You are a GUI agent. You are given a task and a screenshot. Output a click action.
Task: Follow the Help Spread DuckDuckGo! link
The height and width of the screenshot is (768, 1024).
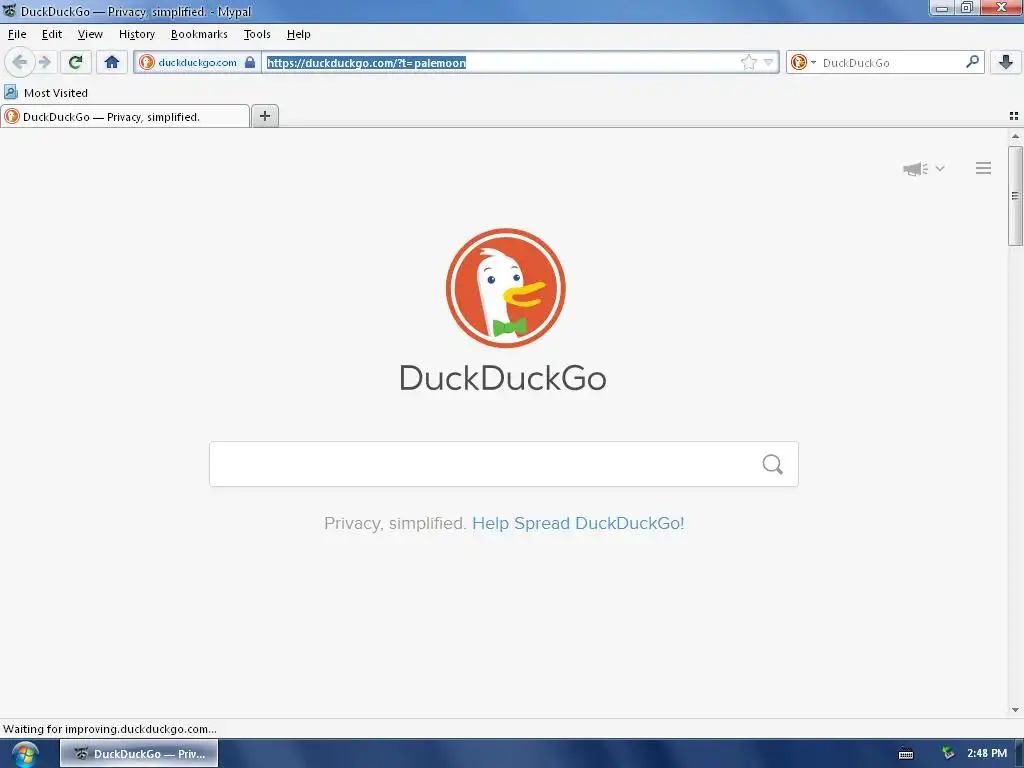pyautogui.click(x=578, y=523)
